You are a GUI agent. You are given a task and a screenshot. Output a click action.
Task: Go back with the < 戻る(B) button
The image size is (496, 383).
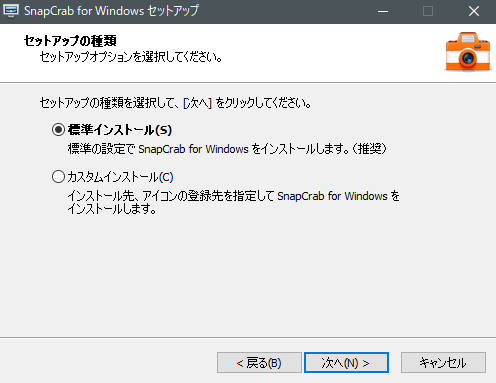[x=259, y=362]
